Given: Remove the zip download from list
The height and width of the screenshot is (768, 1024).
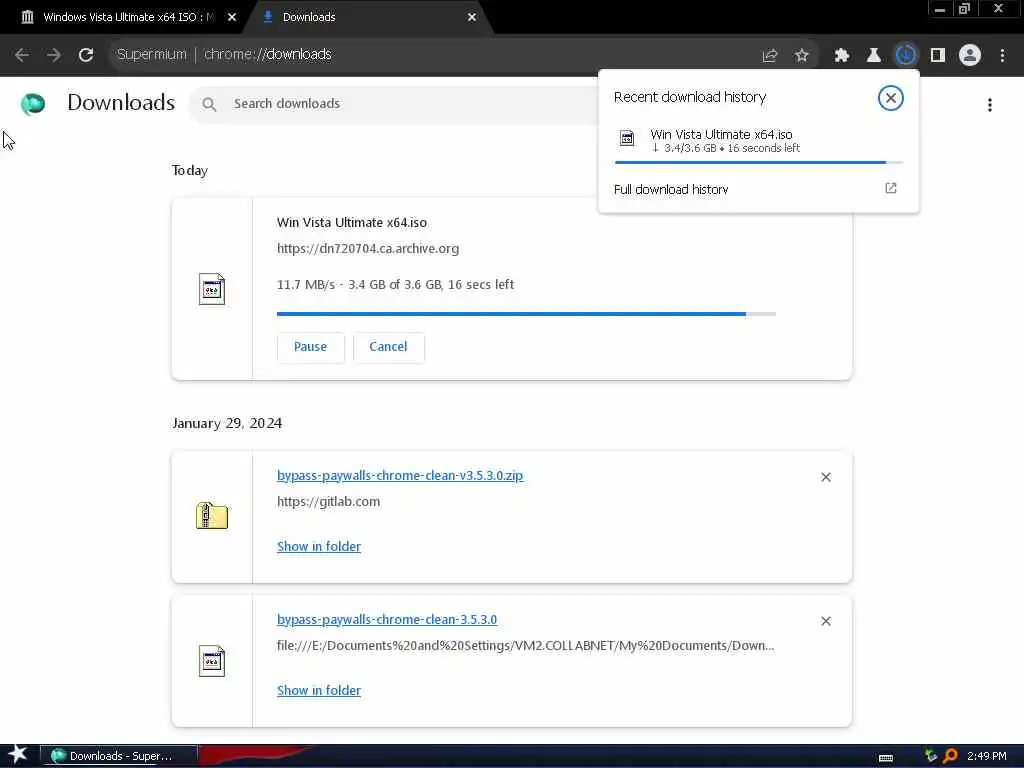Looking at the screenshot, I should pyautogui.click(x=826, y=477).
